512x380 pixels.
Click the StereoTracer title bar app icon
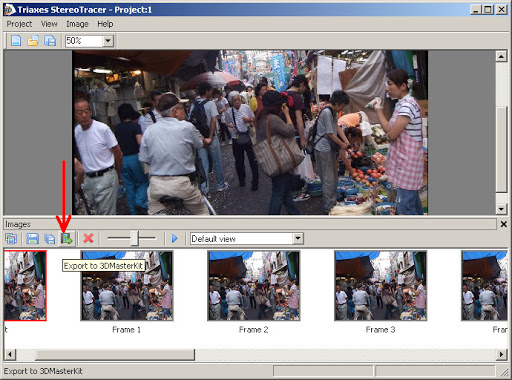point(10,10)
